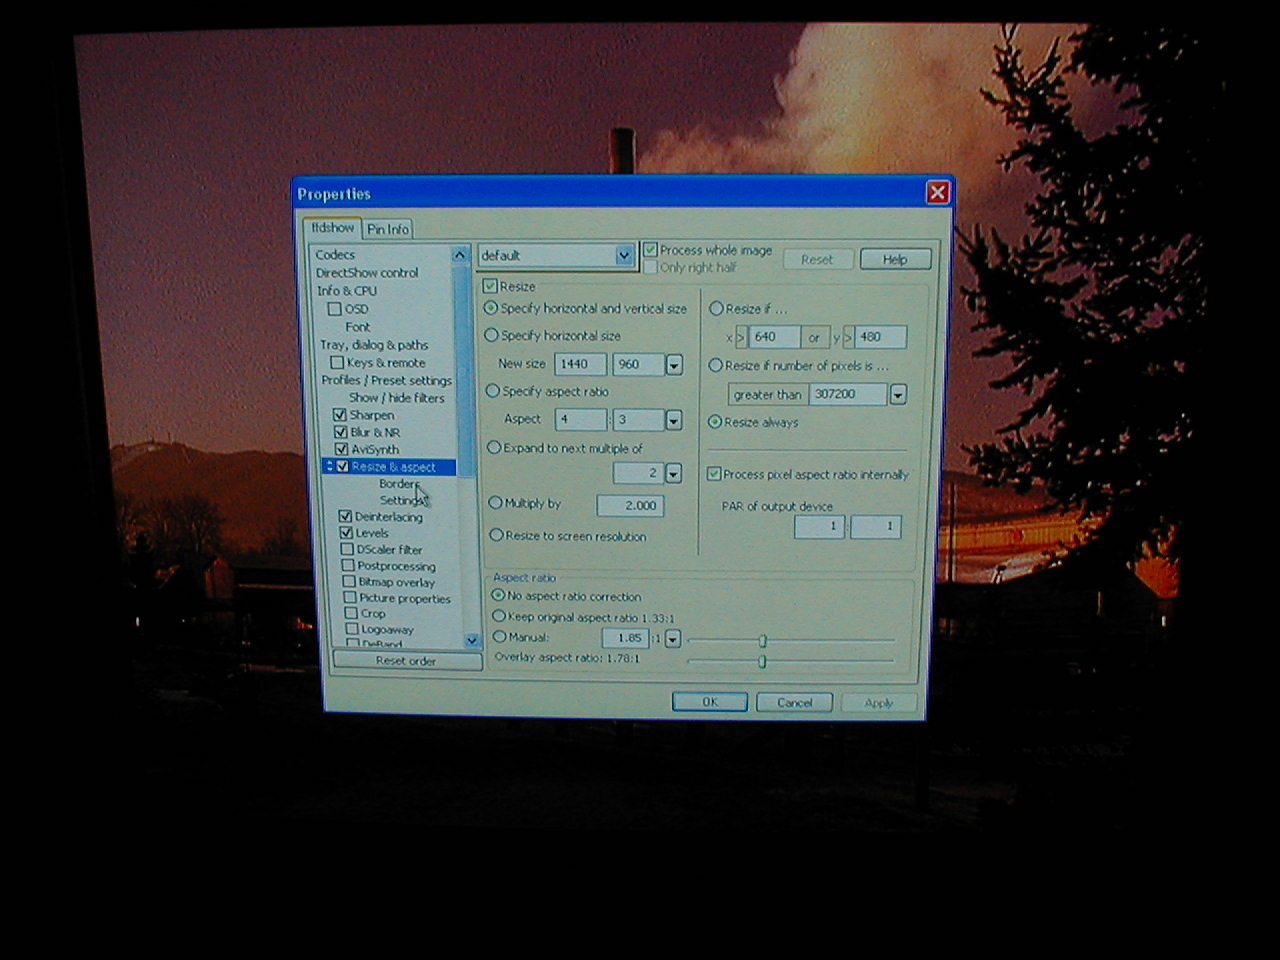The width and height of the screenshot is (1280, 960).
Task: Enable the Picture properties checkbox
Action: pyautogui.click(x=349, y=598)
